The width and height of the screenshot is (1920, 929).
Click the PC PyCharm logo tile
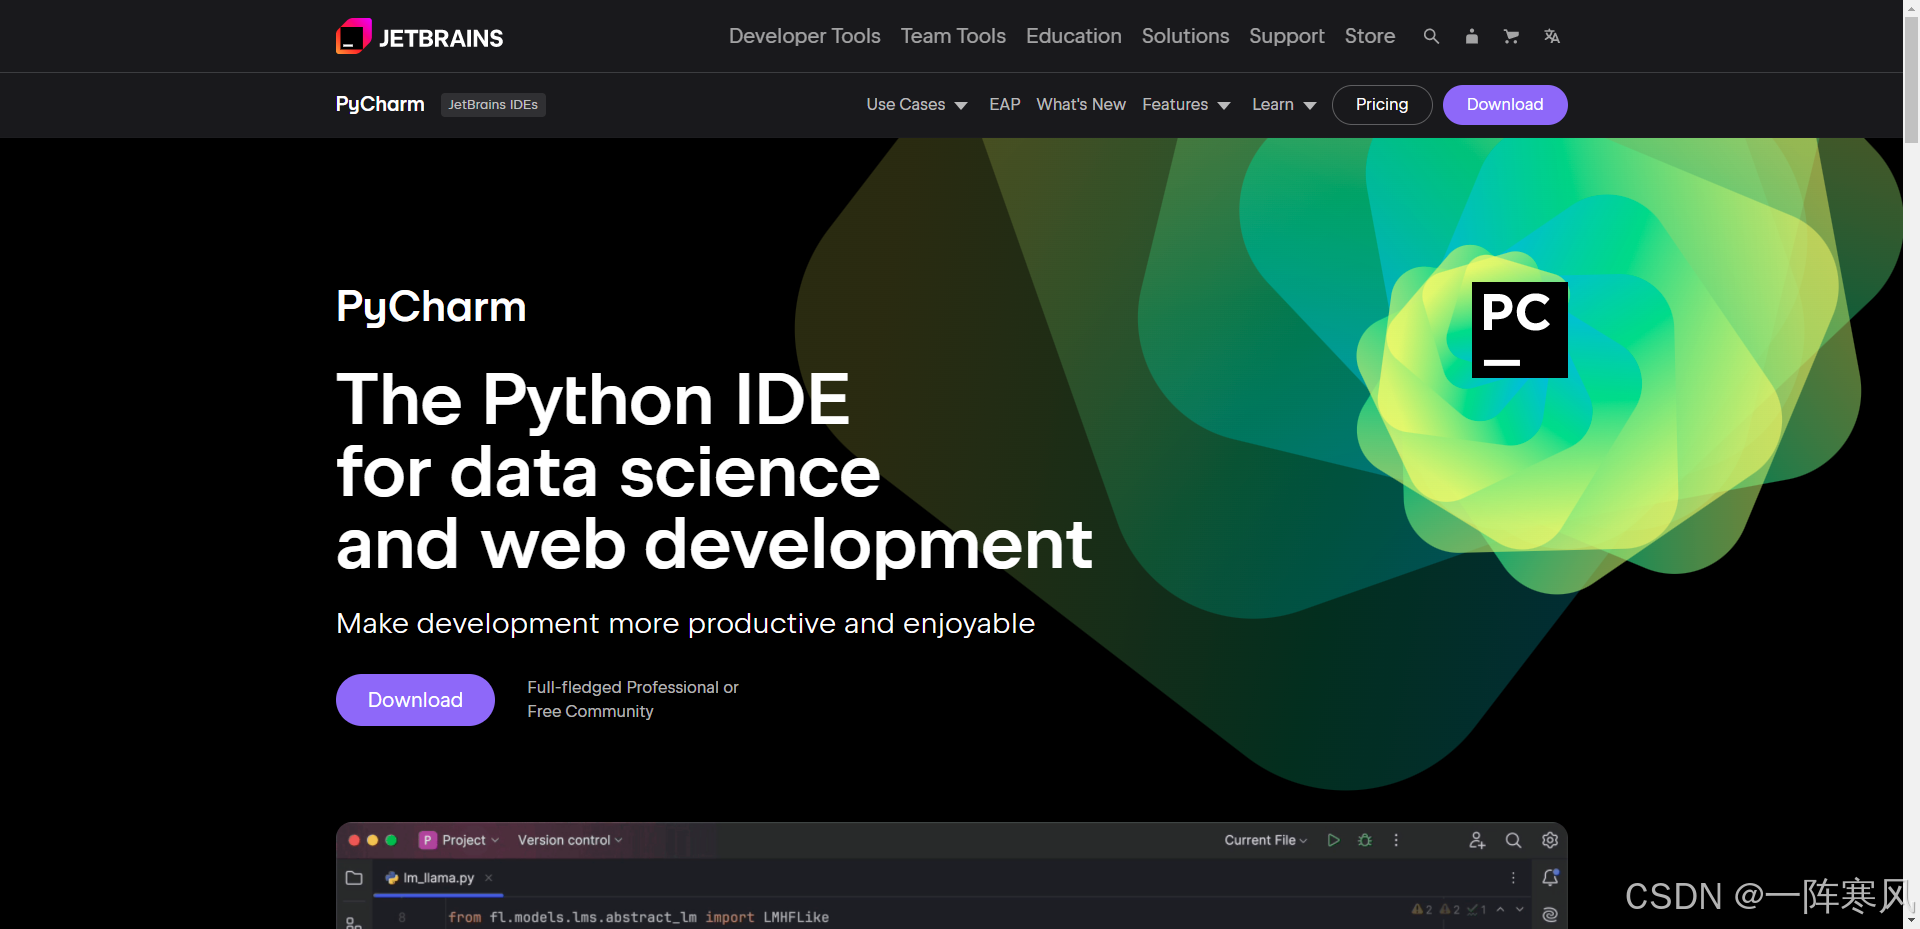[1519, 330]
